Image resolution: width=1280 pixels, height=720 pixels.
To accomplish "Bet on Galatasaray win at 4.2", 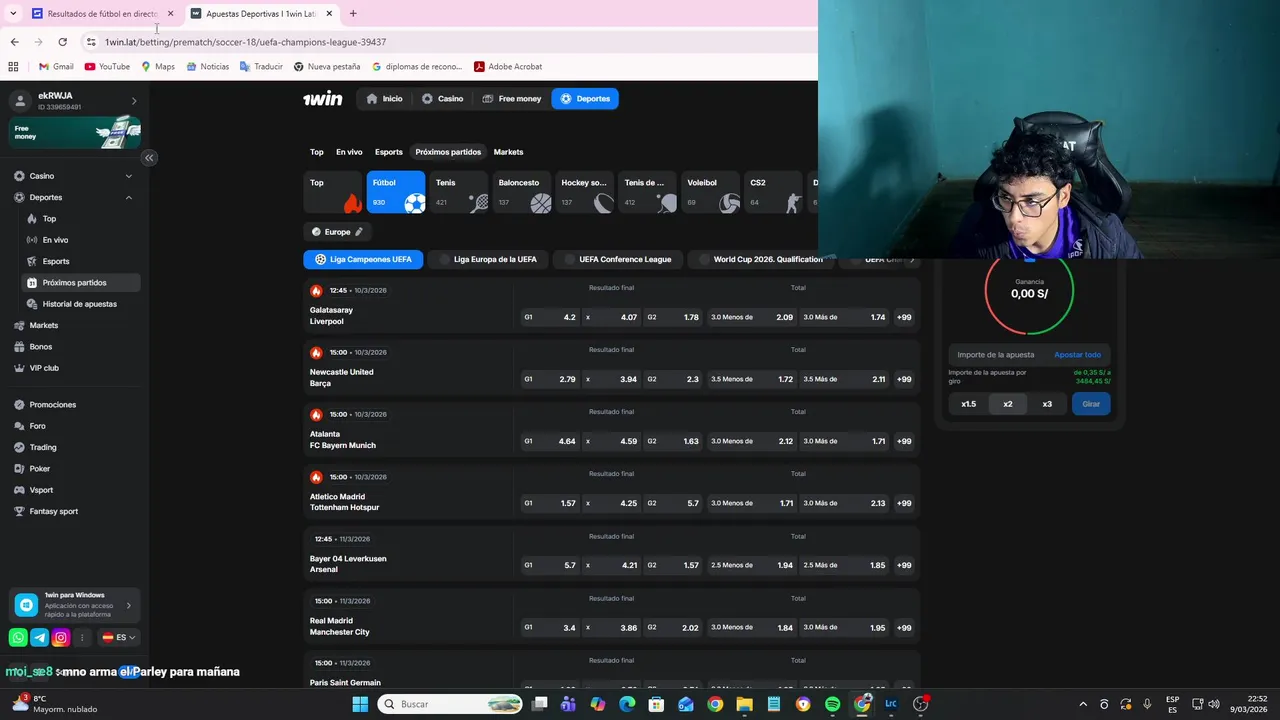I will [551, 317].
